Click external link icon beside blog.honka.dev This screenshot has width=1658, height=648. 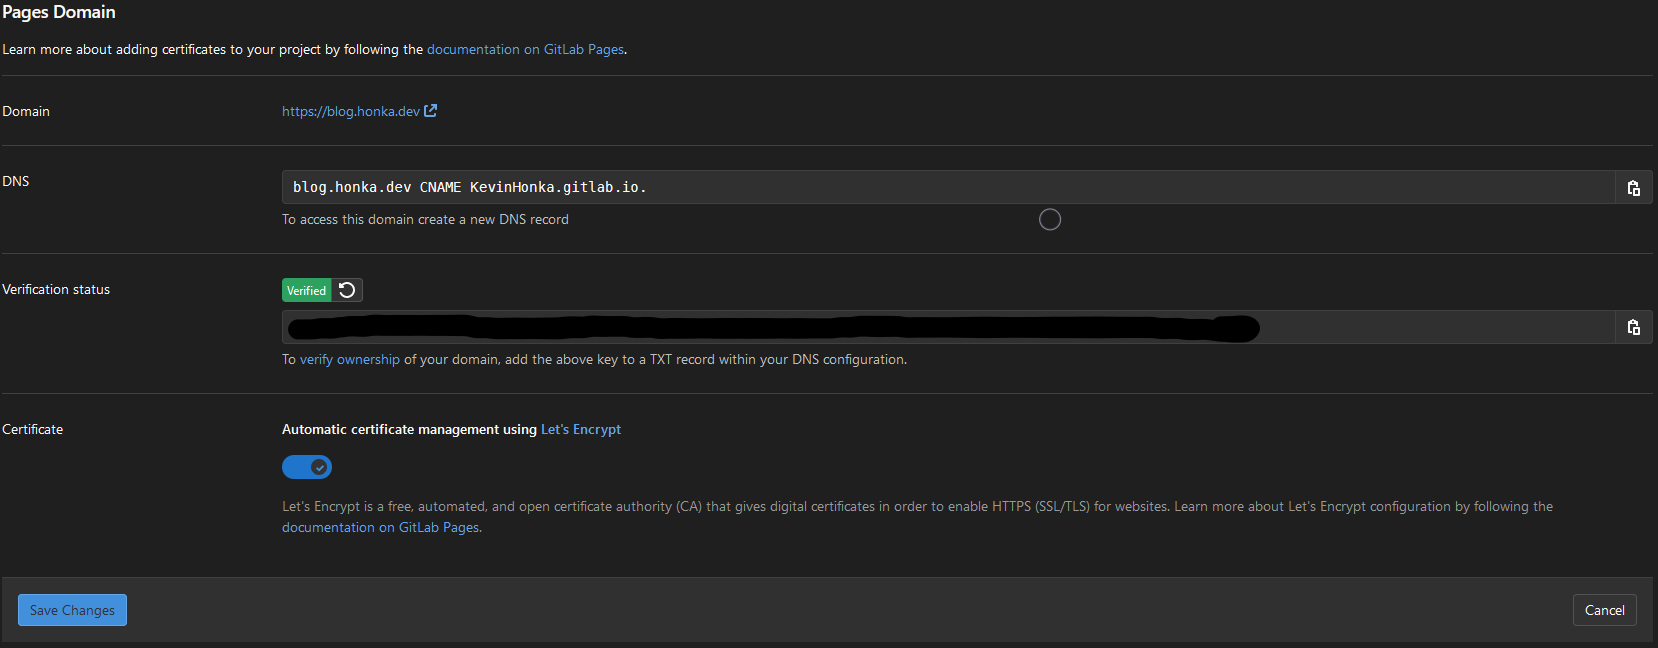pos(431,111)
